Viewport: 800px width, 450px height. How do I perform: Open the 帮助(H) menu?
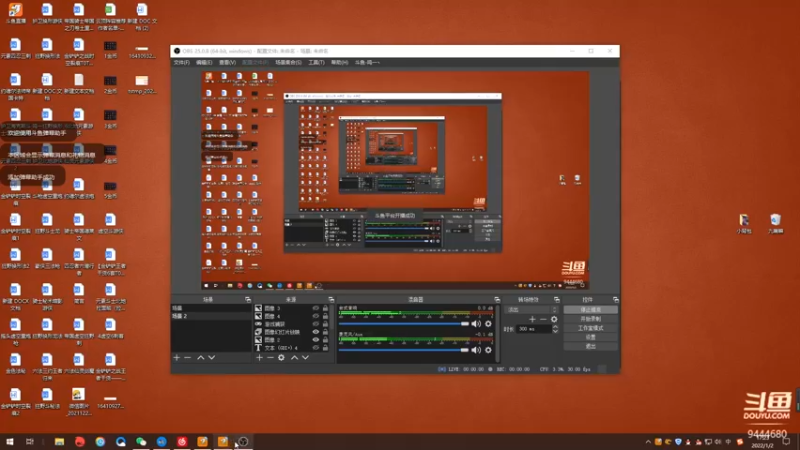click(x=339, y=62)
